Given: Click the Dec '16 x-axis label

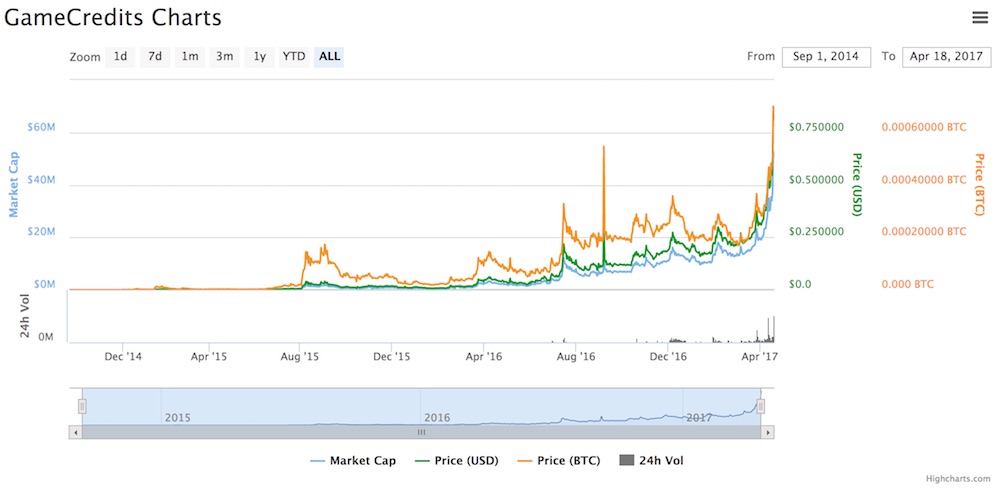Looking at the screenshot, I should coord(668,357).
